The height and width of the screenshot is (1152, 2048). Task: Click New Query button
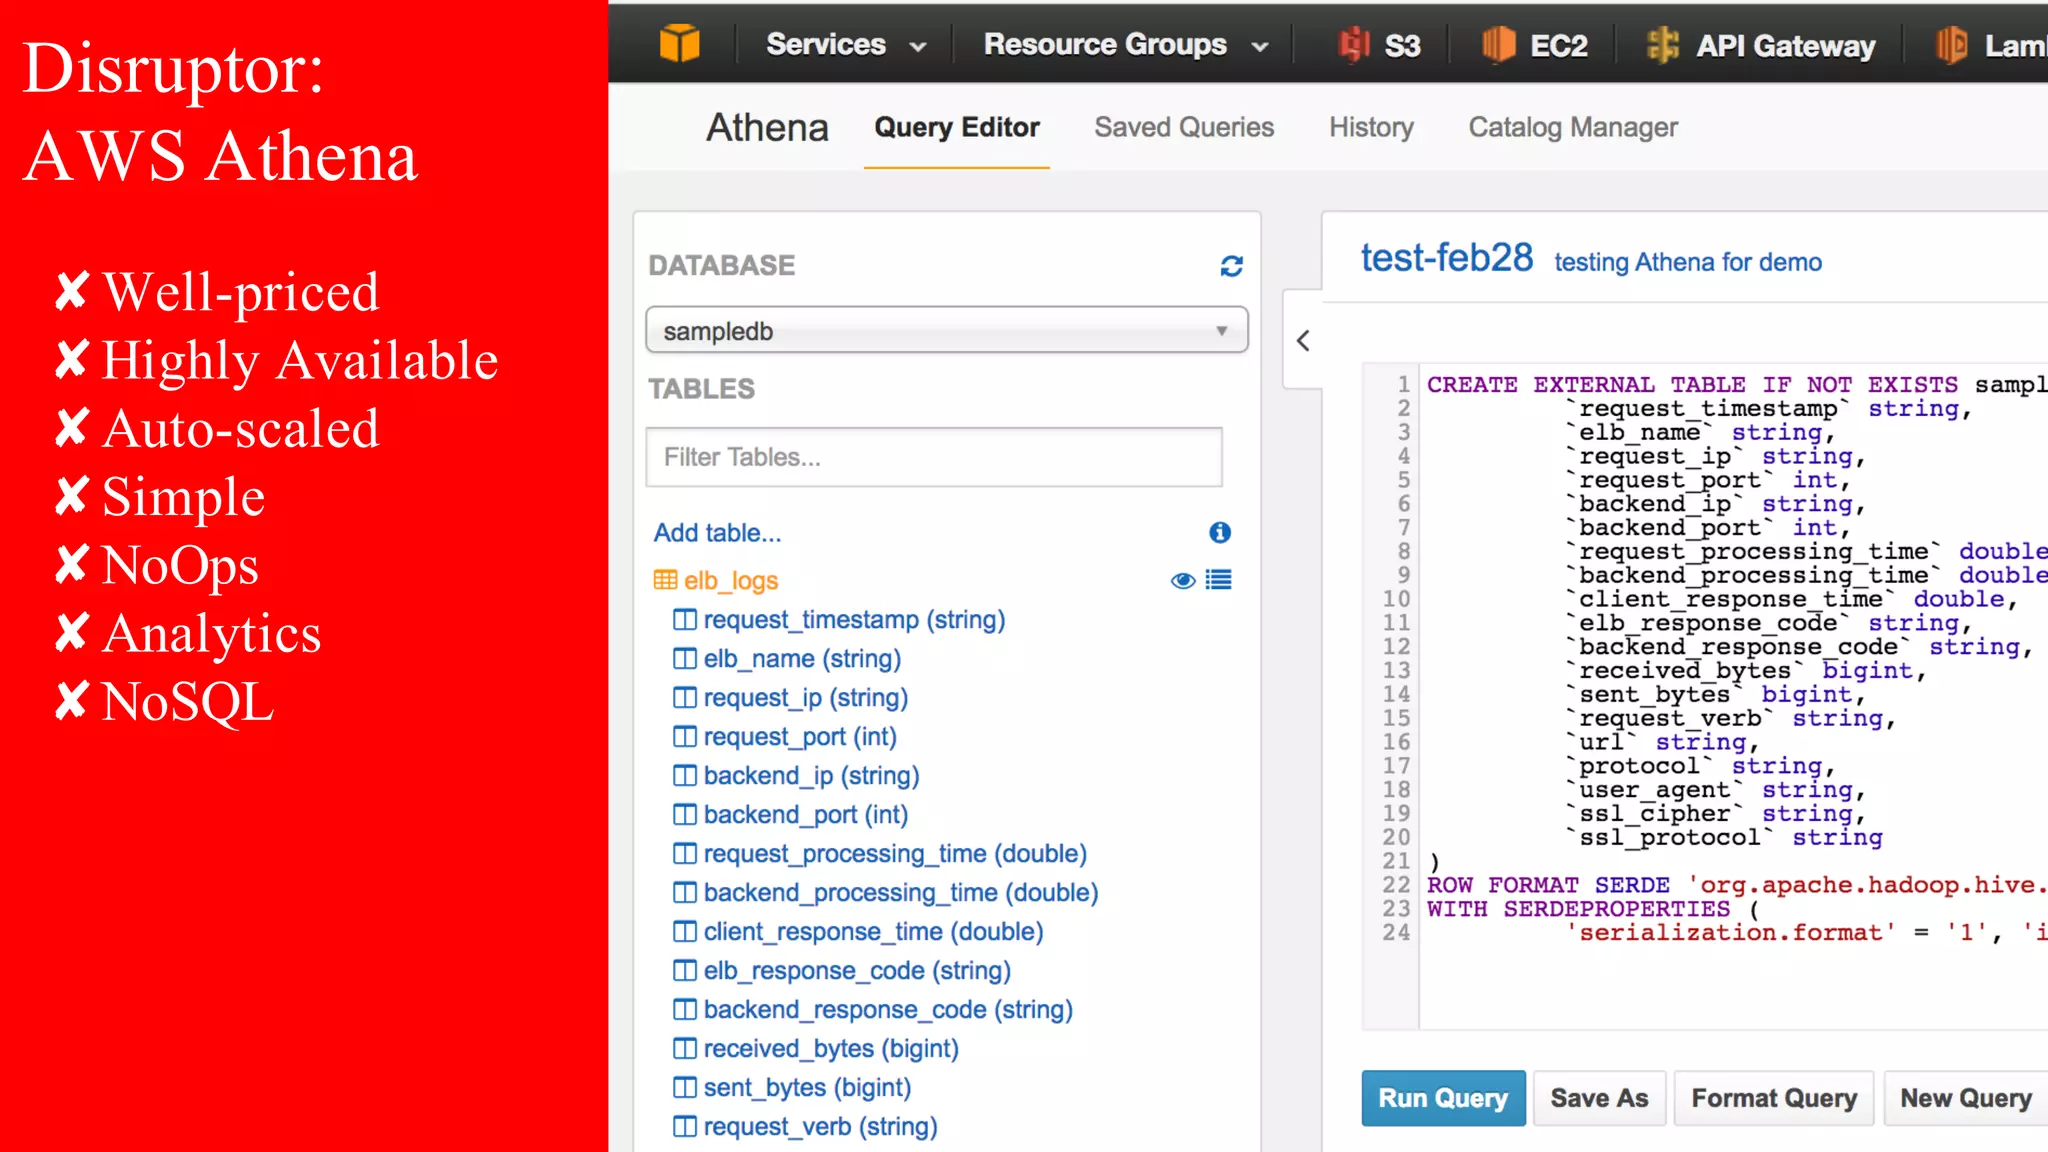coord(1966,1098)
